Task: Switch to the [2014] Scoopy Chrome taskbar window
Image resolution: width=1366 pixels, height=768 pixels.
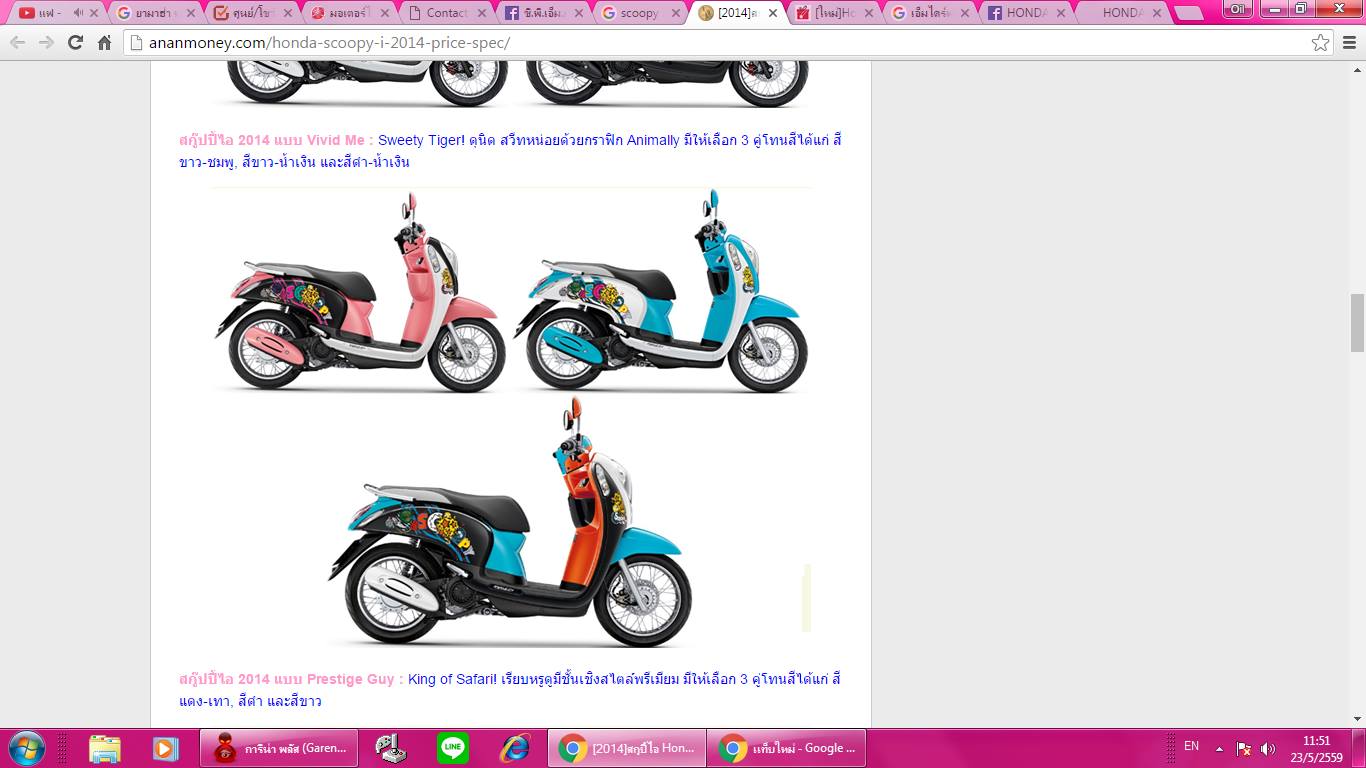Action: tap(626, 748)
